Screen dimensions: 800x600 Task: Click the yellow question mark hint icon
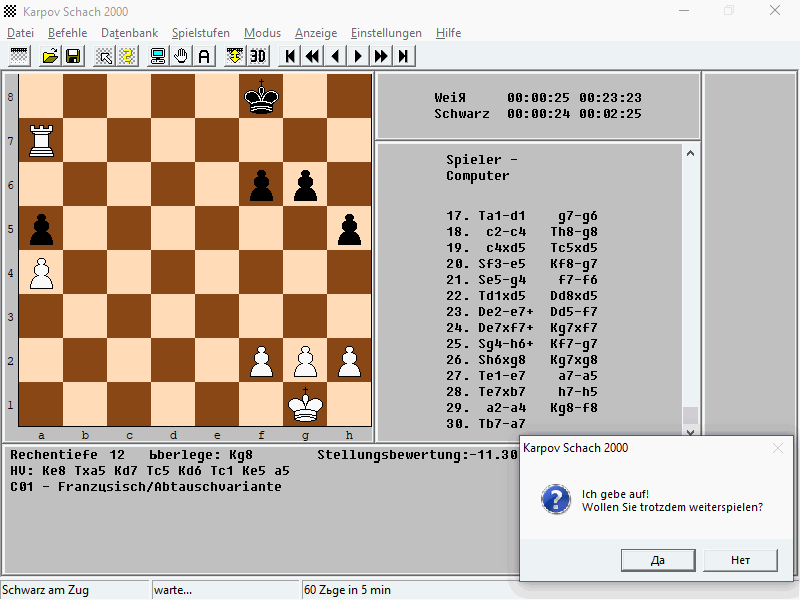(x=128, y=56)
